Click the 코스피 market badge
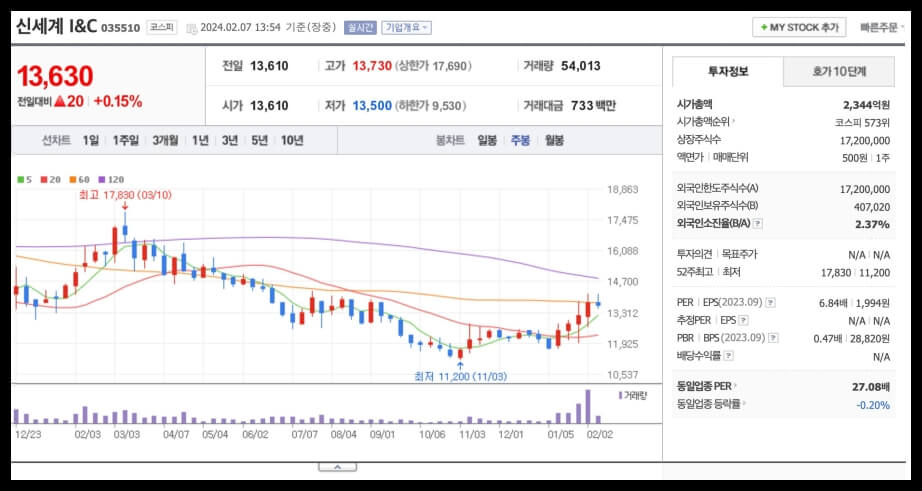 point(161,27)
